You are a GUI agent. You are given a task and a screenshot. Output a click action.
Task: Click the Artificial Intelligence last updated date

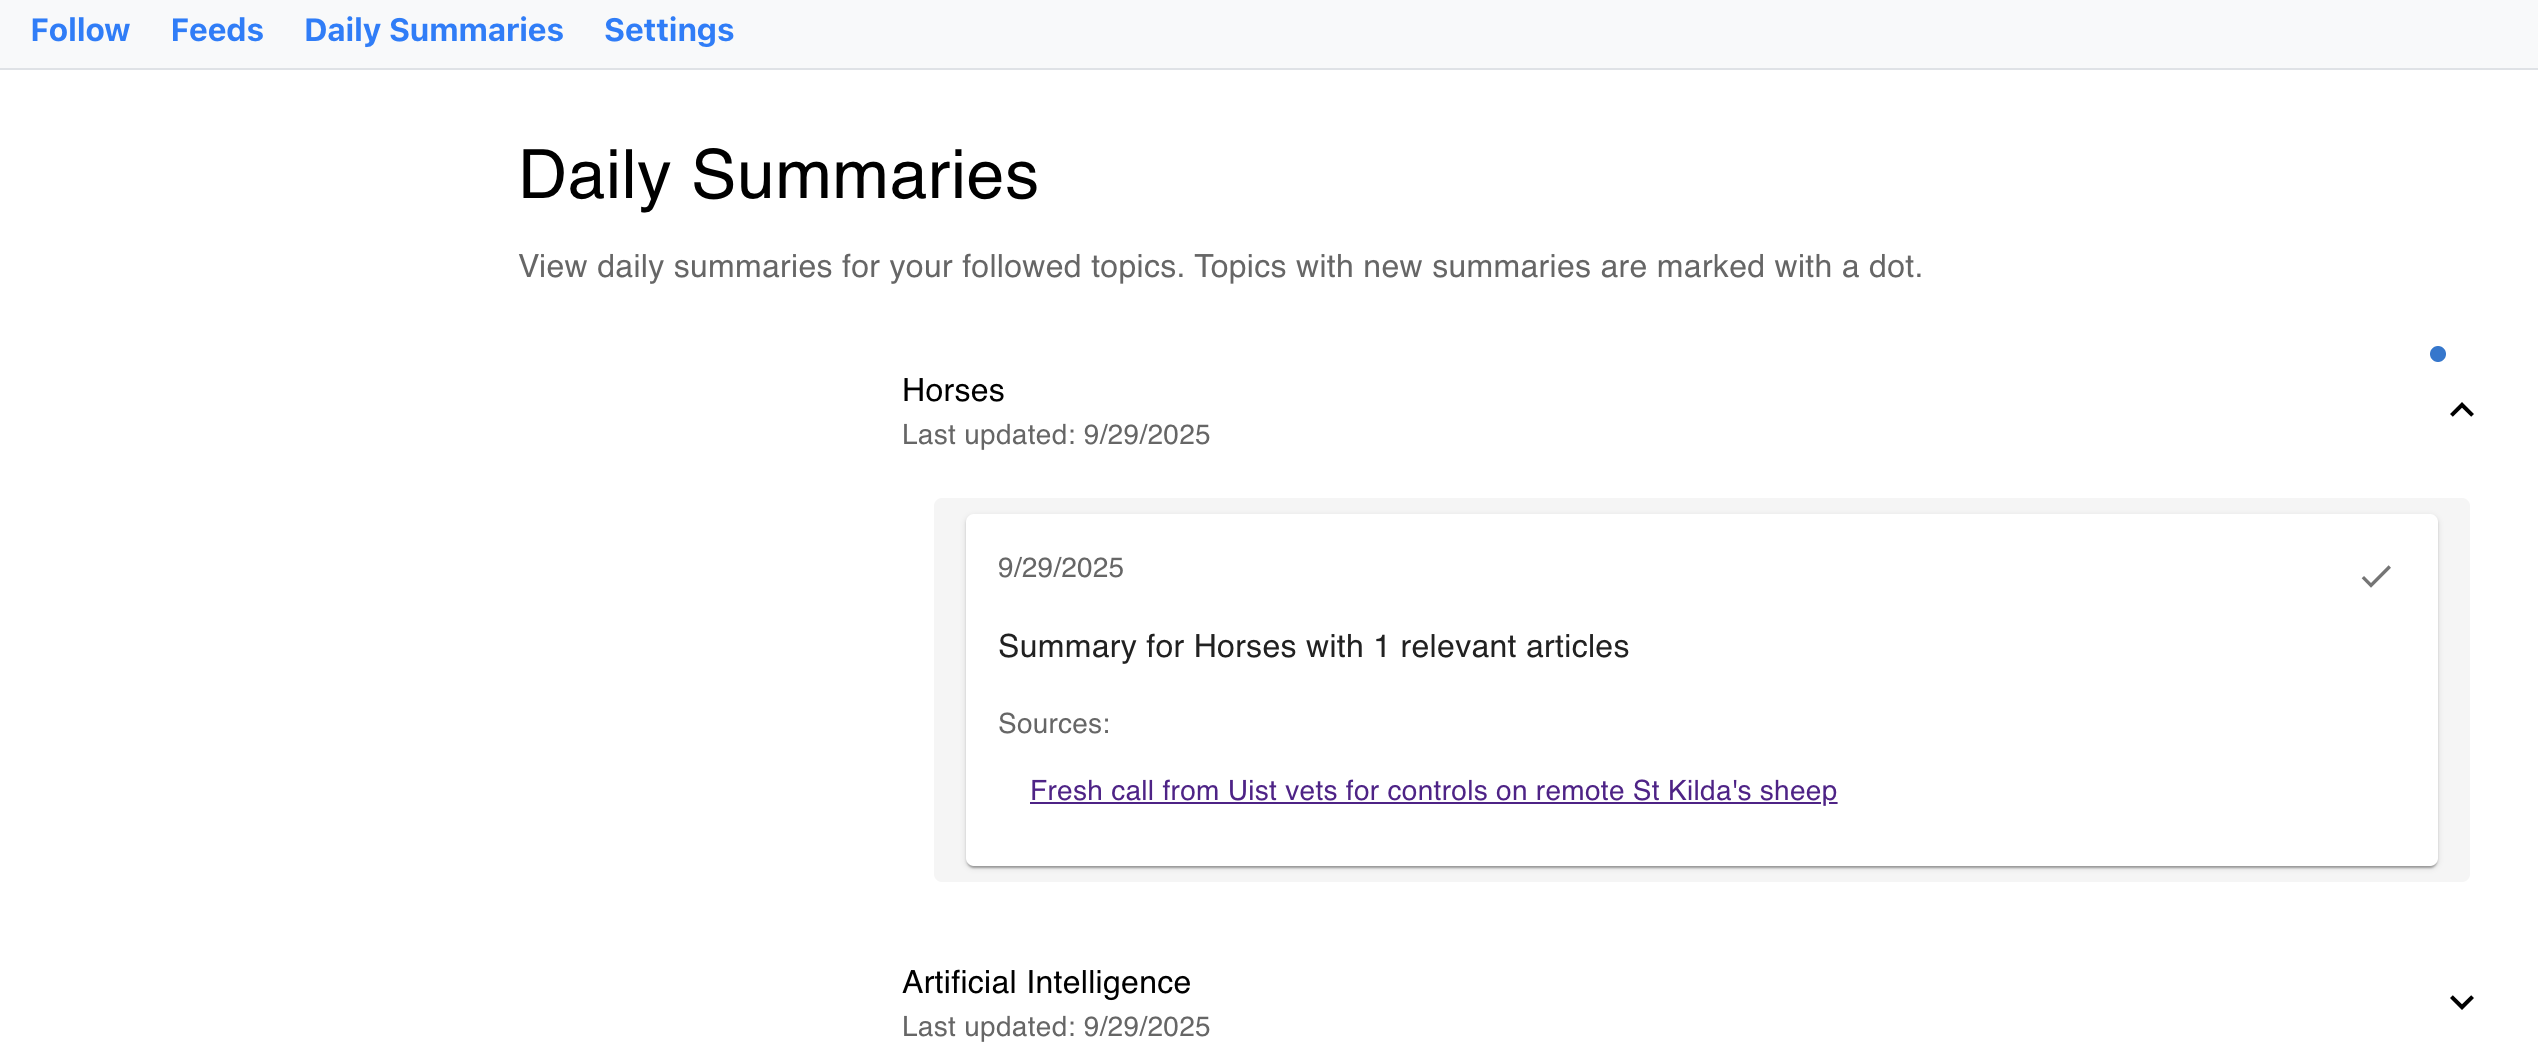(1055, 1026)
